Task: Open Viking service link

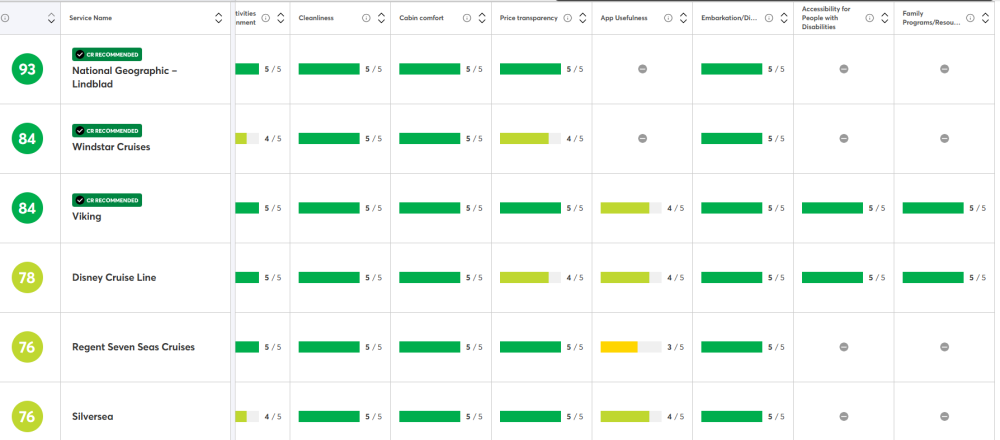Action: click(87, 216)
